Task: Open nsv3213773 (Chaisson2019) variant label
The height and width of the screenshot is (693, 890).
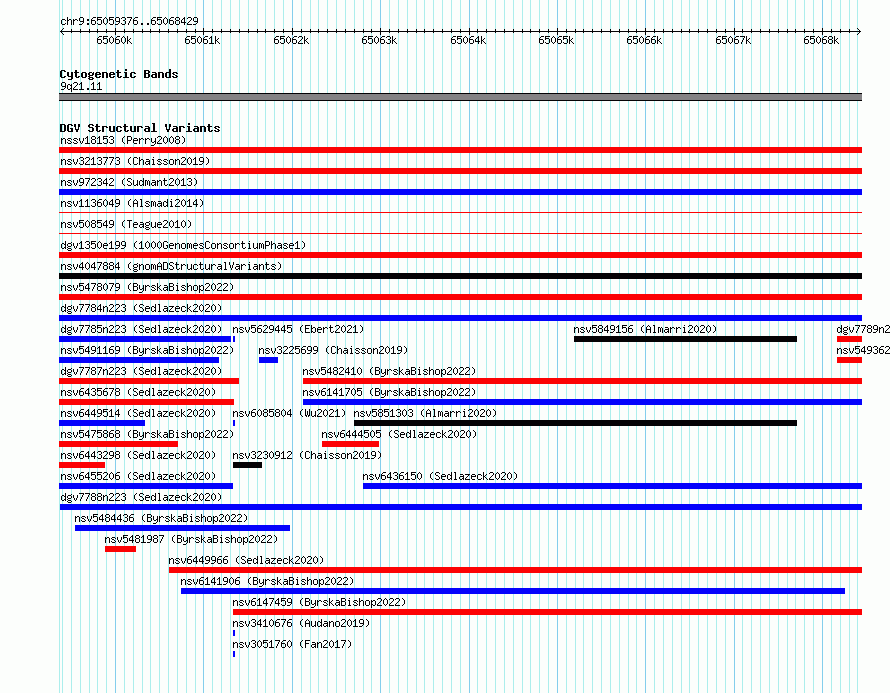Action: 135,161
